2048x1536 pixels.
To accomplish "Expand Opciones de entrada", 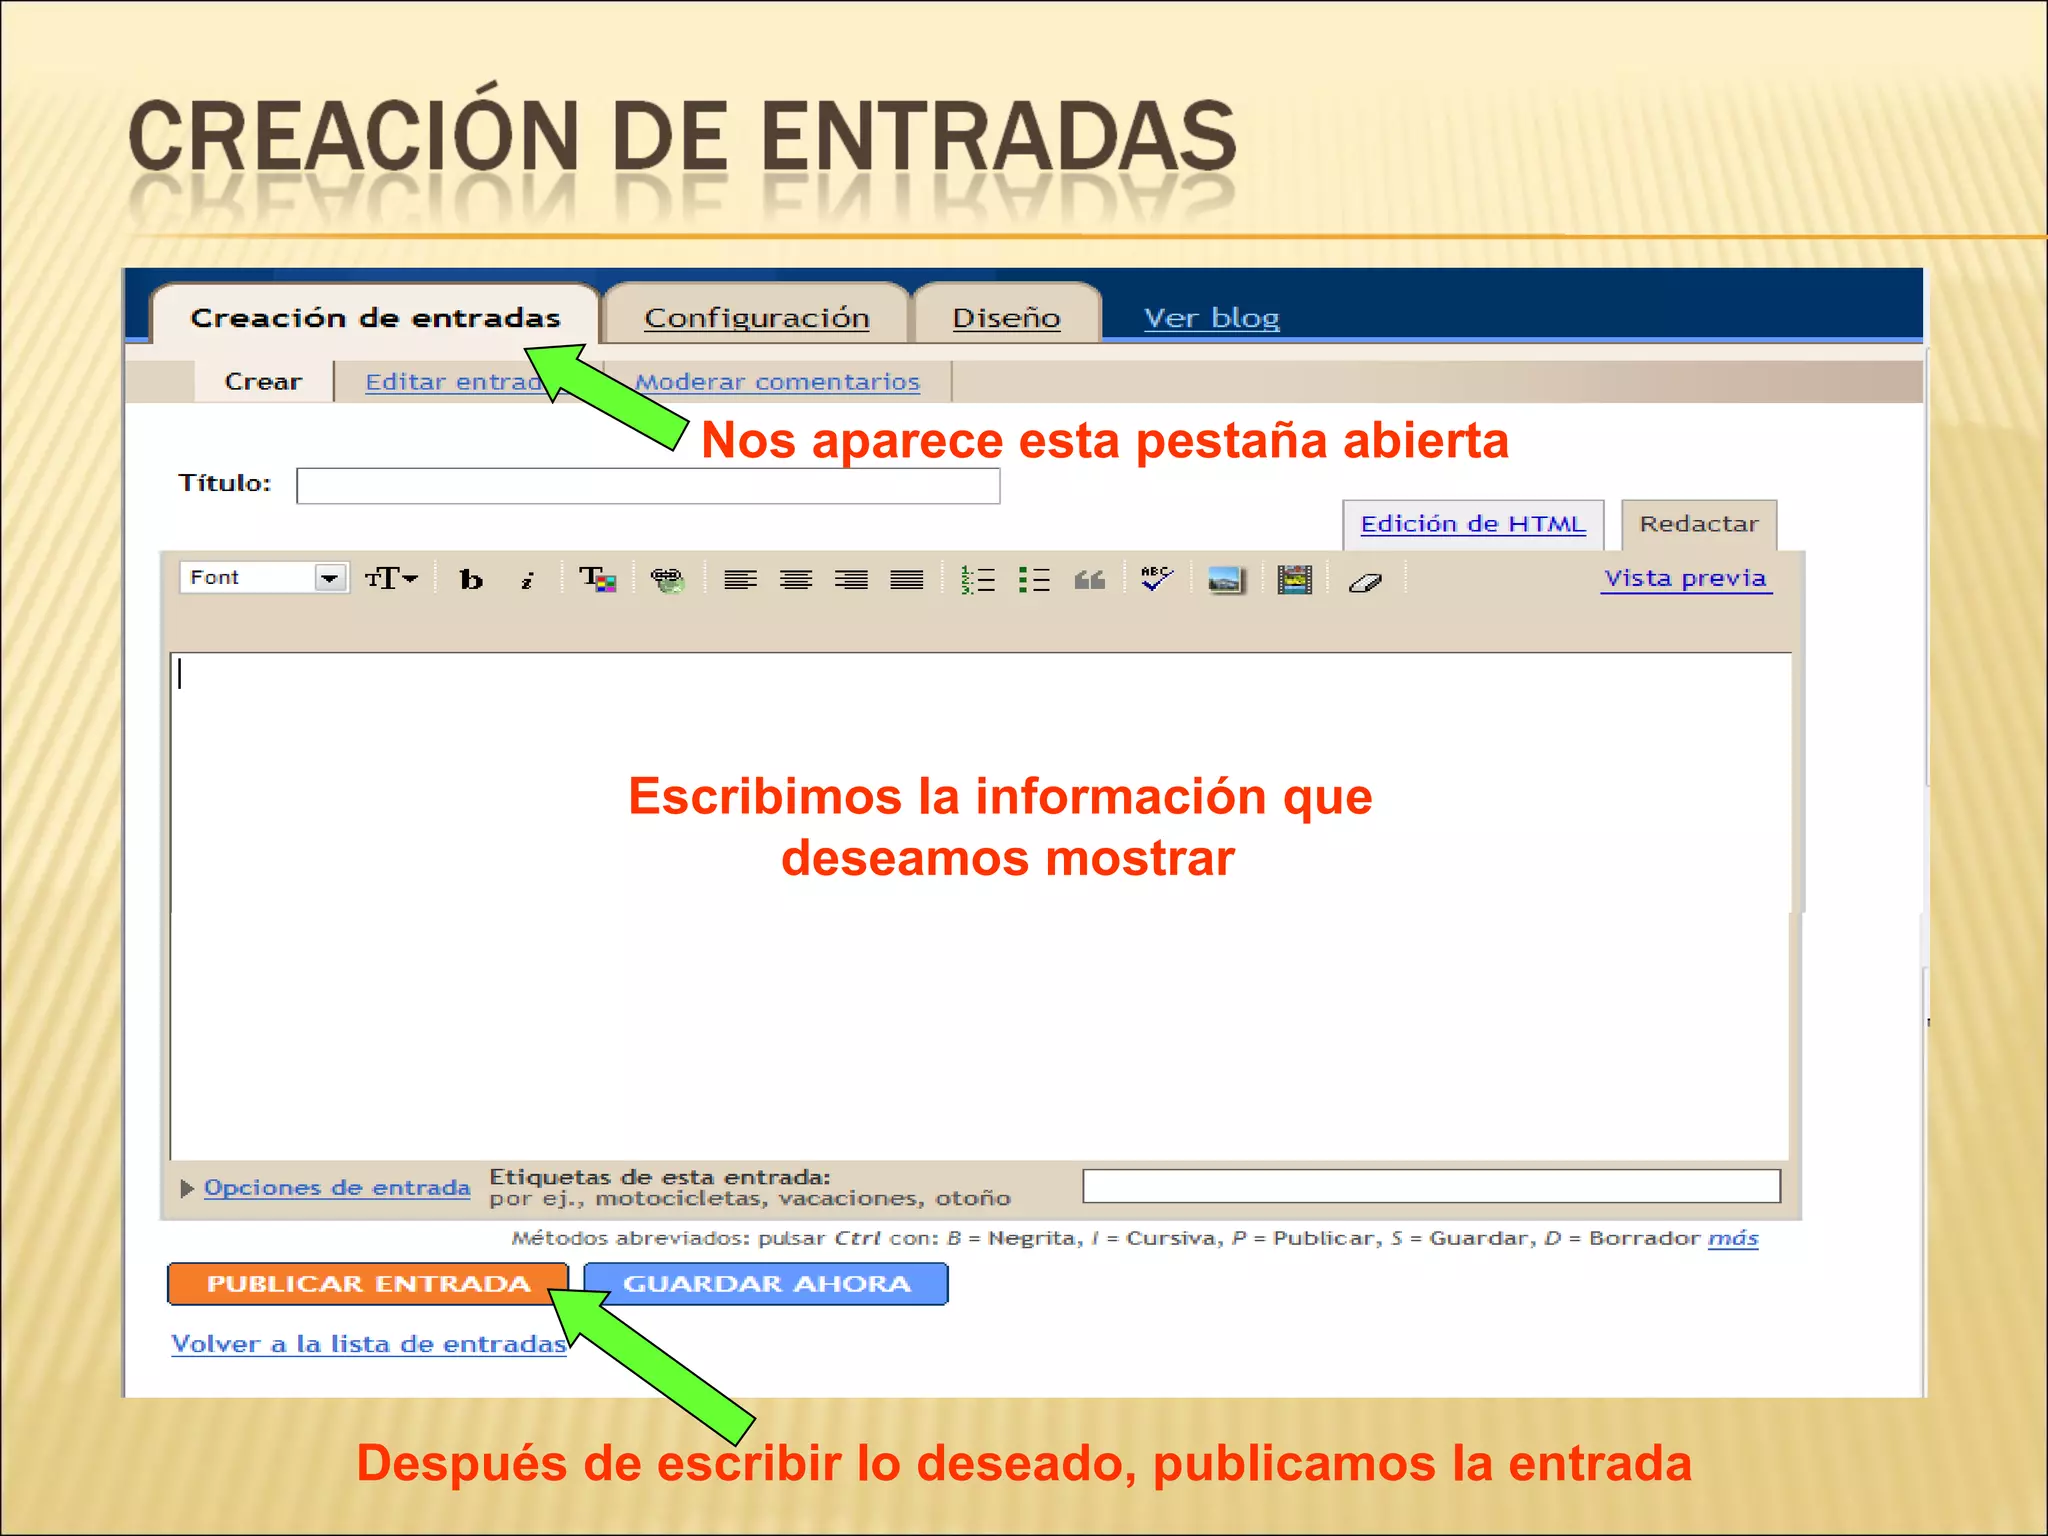I will click(x=336, y=1188).
